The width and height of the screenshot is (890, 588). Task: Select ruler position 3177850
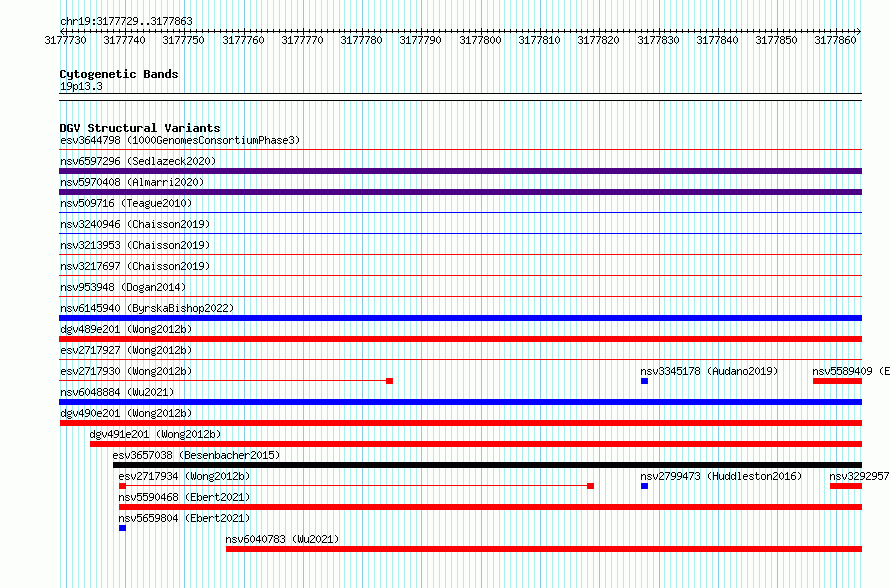pos(776,40)
